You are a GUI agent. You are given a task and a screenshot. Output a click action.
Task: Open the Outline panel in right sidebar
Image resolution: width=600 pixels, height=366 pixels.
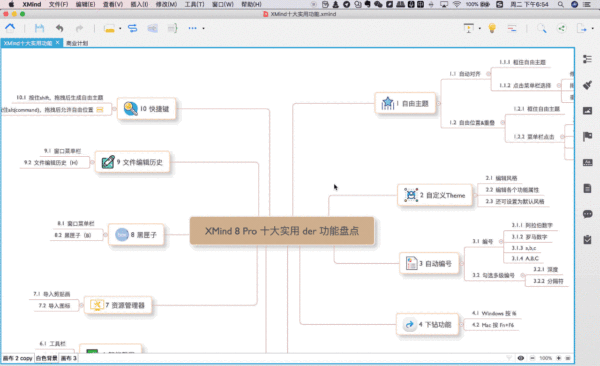[587, 59]
